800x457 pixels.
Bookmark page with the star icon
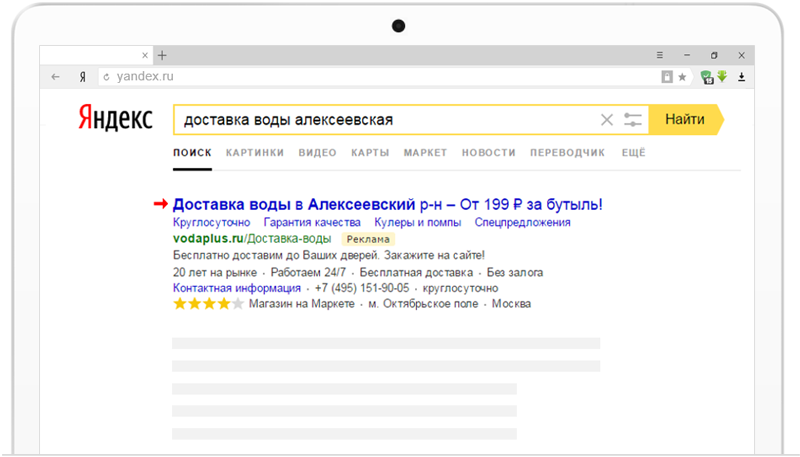point(682,77)
